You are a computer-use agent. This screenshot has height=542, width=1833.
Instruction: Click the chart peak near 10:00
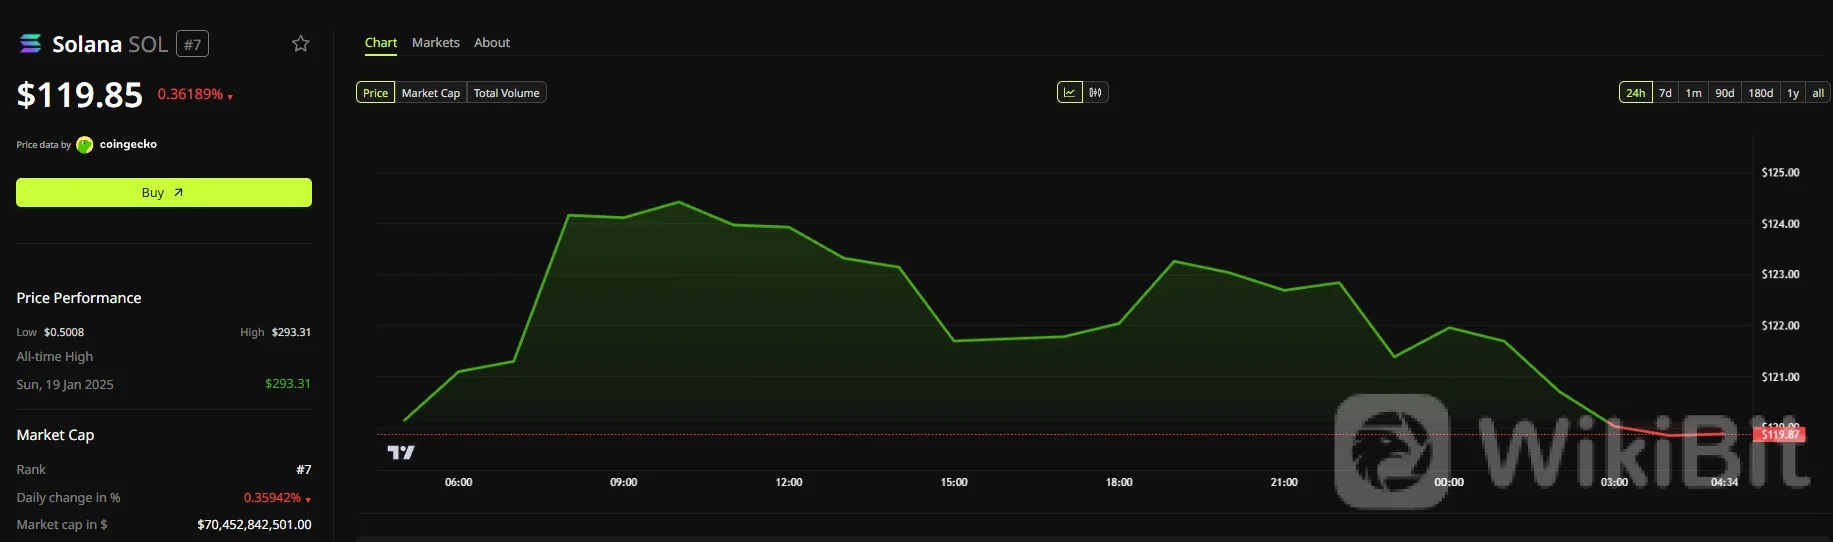click(x=679, y=202)
